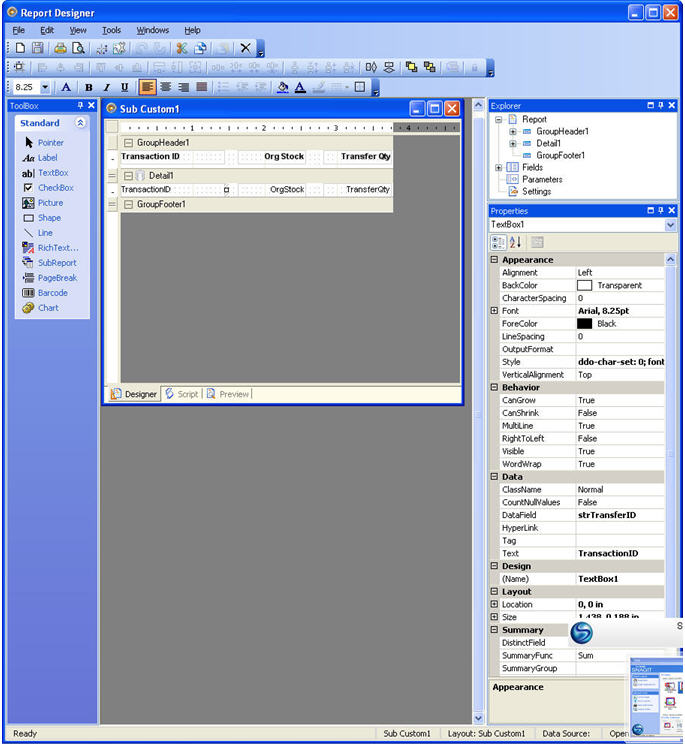The image size is (685, 746).
Task: Toggle Underline formatting button
Action: tap(125, 88)
